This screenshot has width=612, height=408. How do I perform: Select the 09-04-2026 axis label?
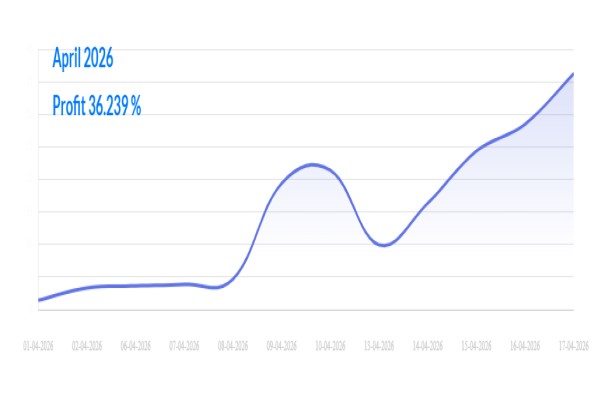281,346
